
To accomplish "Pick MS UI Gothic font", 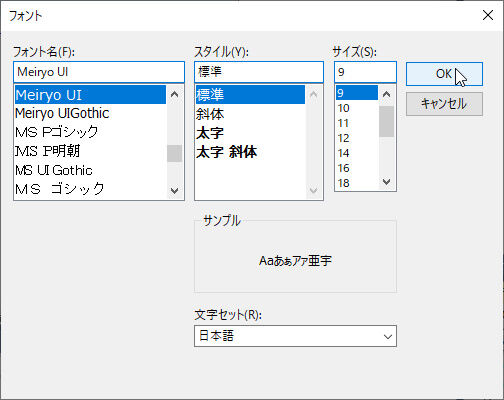I will coord(90,170).
